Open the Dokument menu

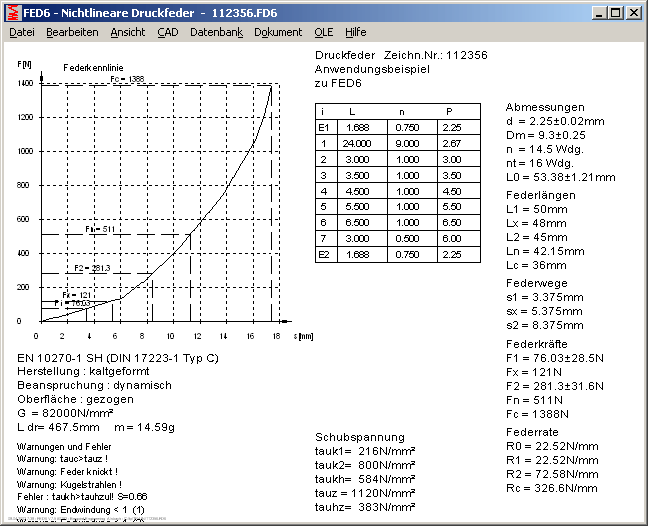point(278,32)
